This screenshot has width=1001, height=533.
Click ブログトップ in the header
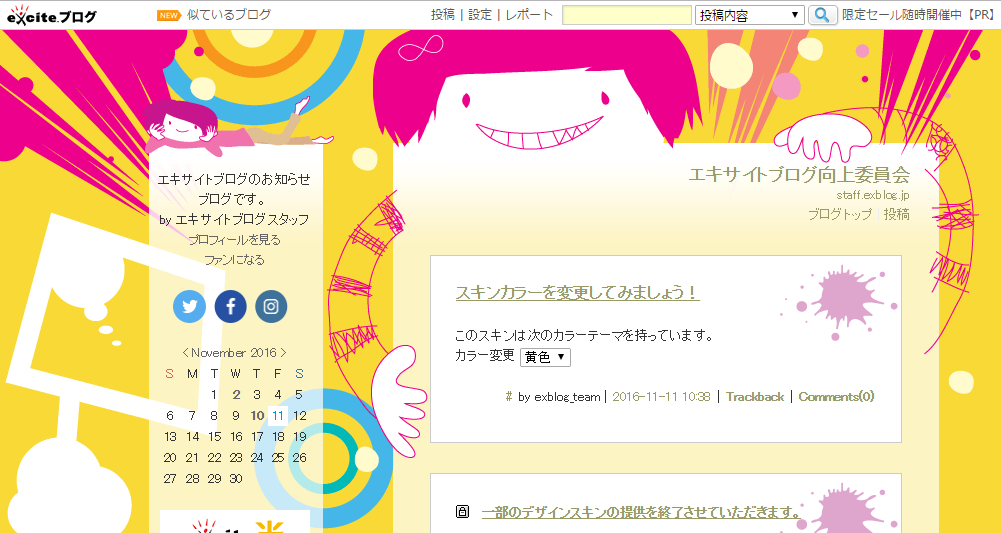point(839,214)
